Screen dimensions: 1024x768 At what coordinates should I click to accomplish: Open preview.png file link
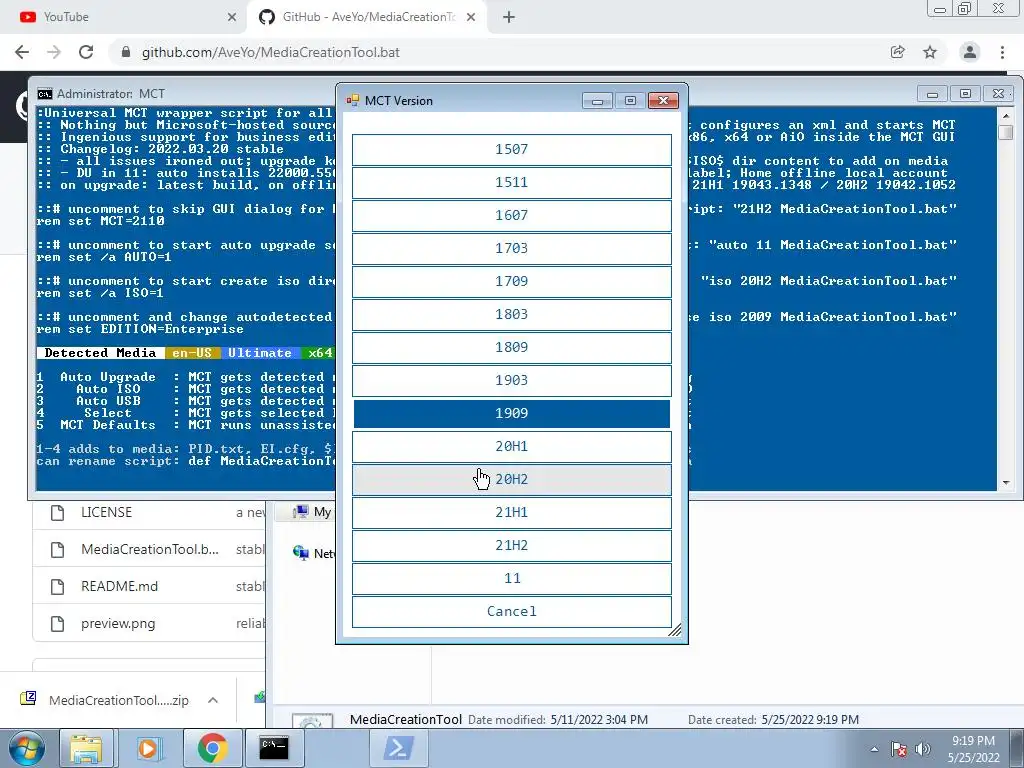tap(118, 624)
